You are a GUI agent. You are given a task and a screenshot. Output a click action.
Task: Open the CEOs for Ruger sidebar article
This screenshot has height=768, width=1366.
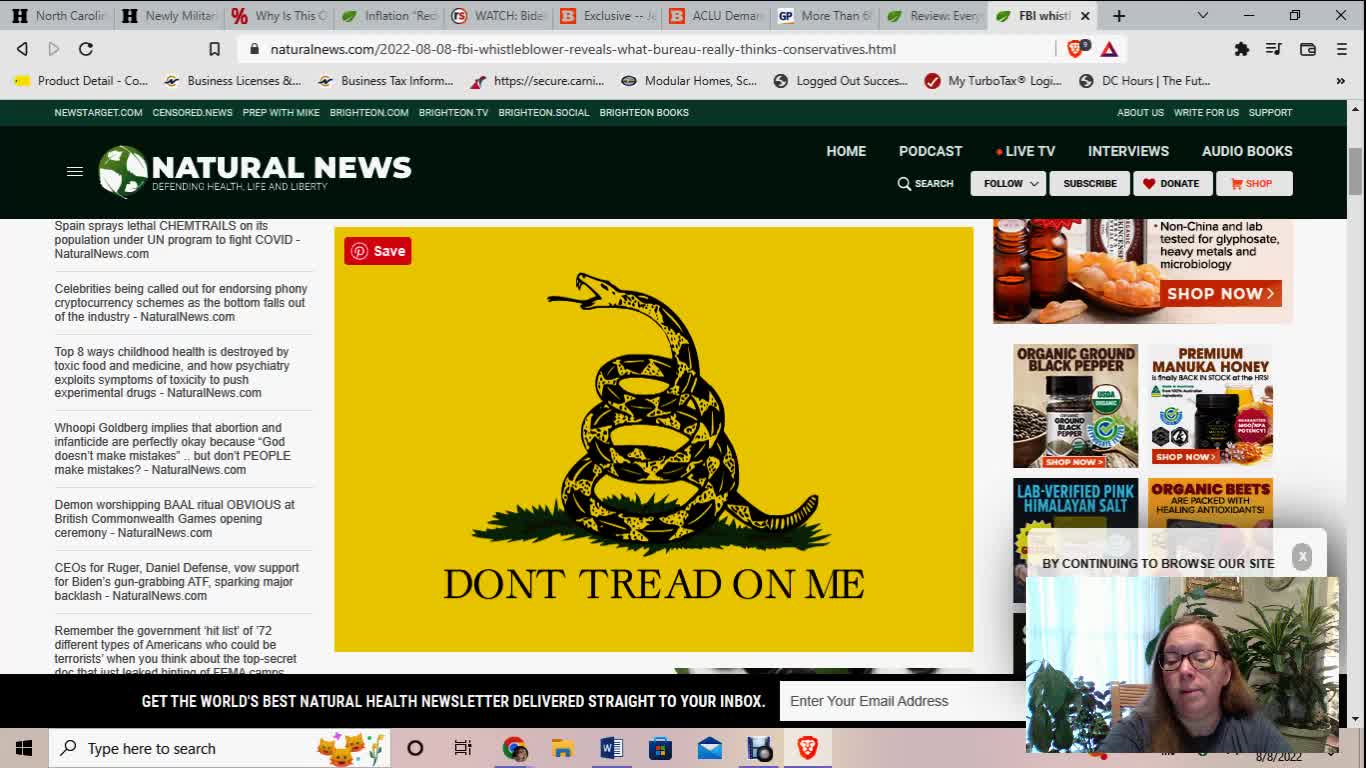click(176, 582)
